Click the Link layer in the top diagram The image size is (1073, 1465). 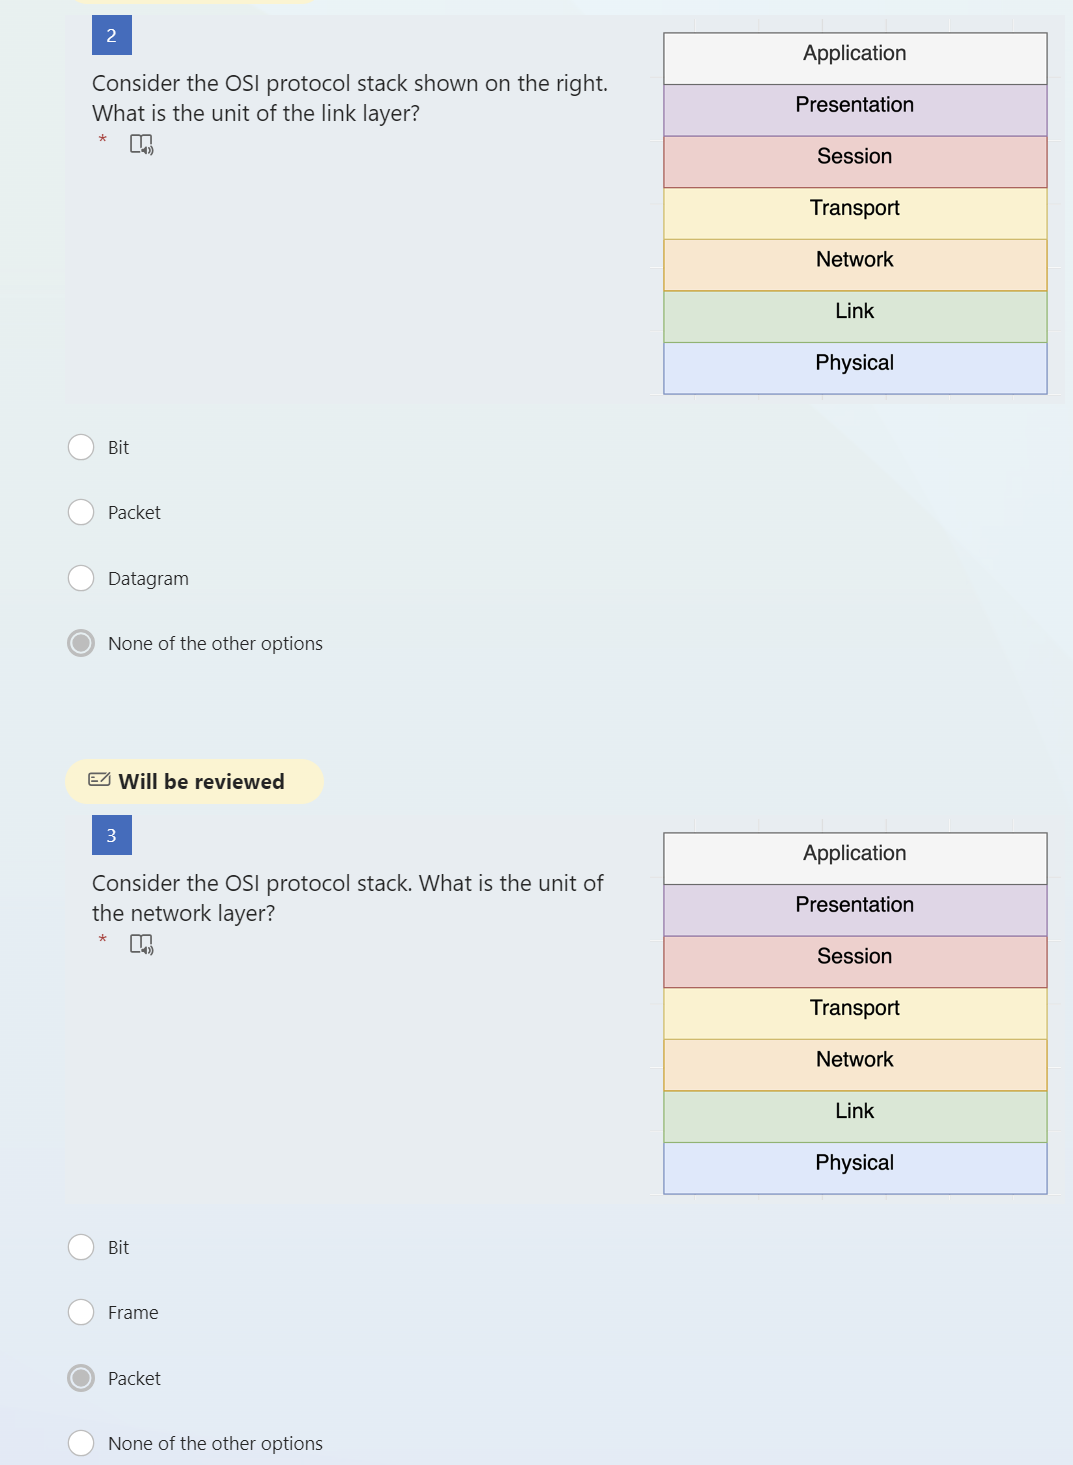coord(854,311)
